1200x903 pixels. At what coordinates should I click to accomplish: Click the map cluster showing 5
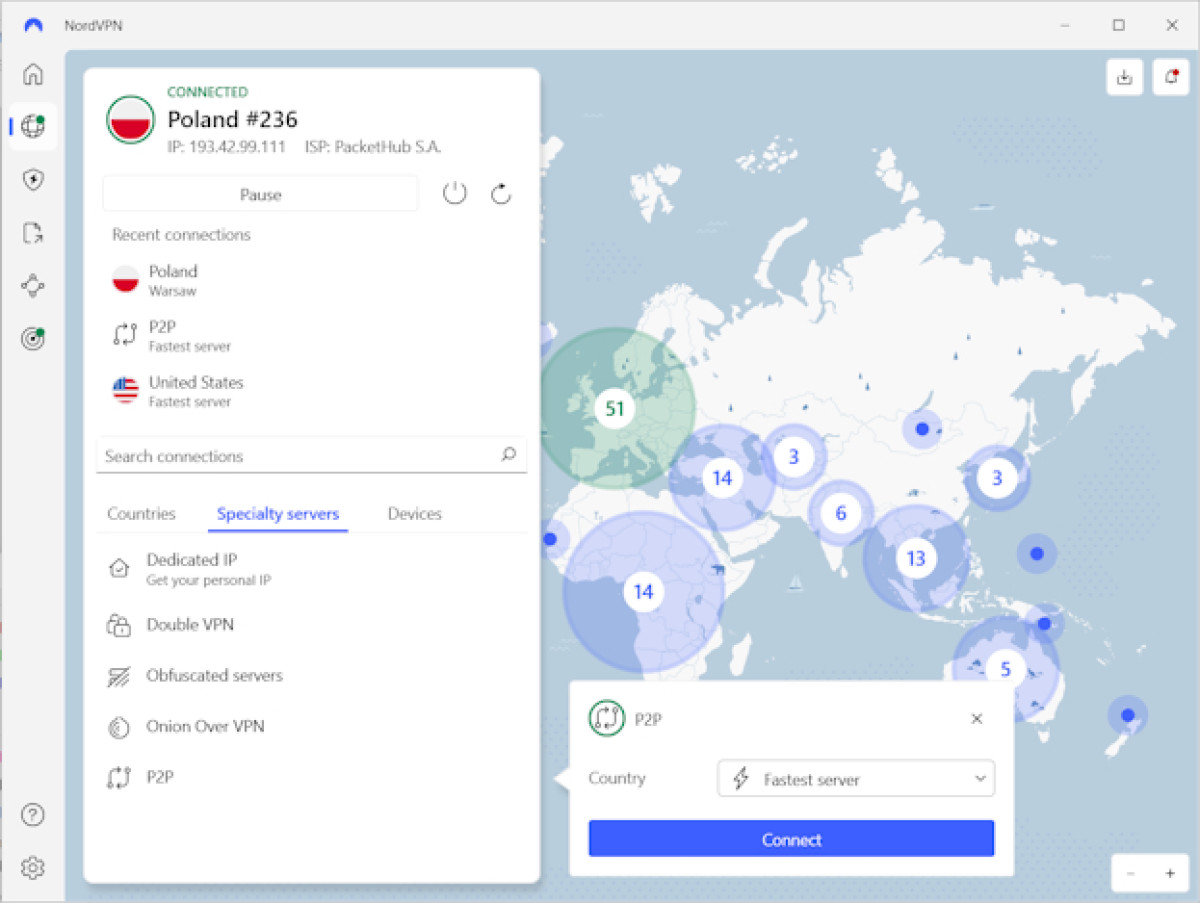pyautogui.click(x=1005, y=669)
